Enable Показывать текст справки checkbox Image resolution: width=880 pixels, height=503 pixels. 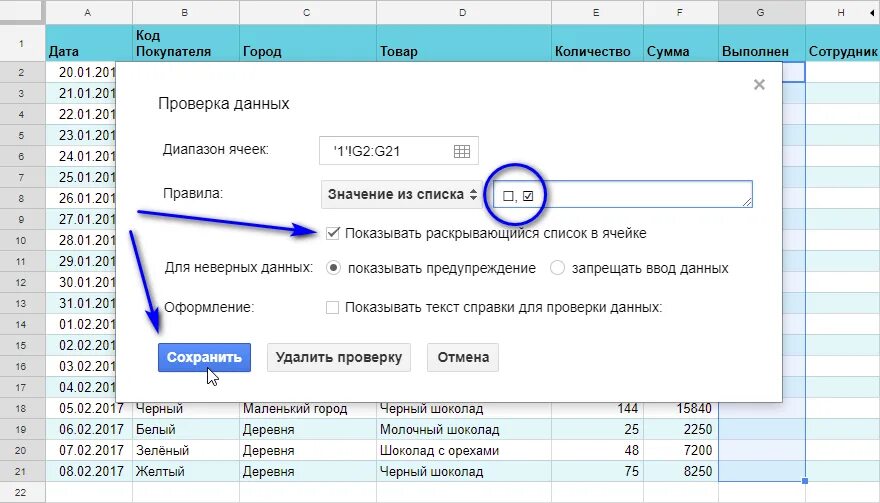coord(332,308)
